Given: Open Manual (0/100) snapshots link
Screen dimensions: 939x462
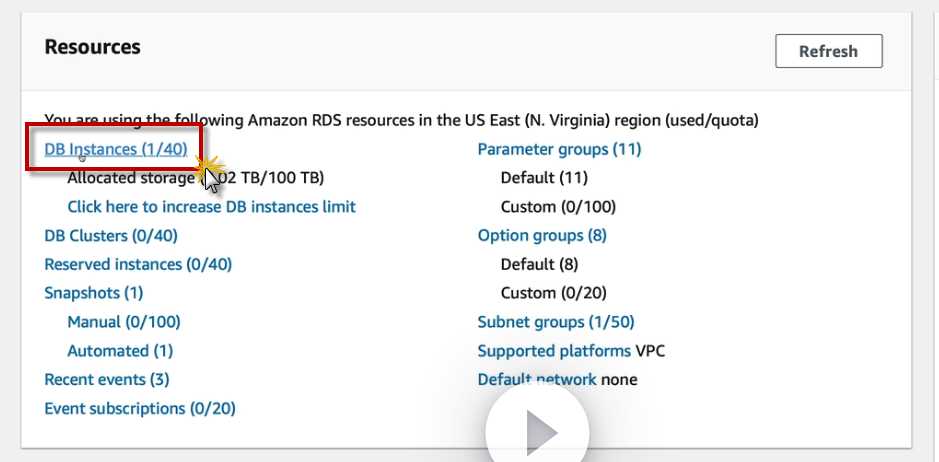Looking at the screenshot, I should [123, 322].
